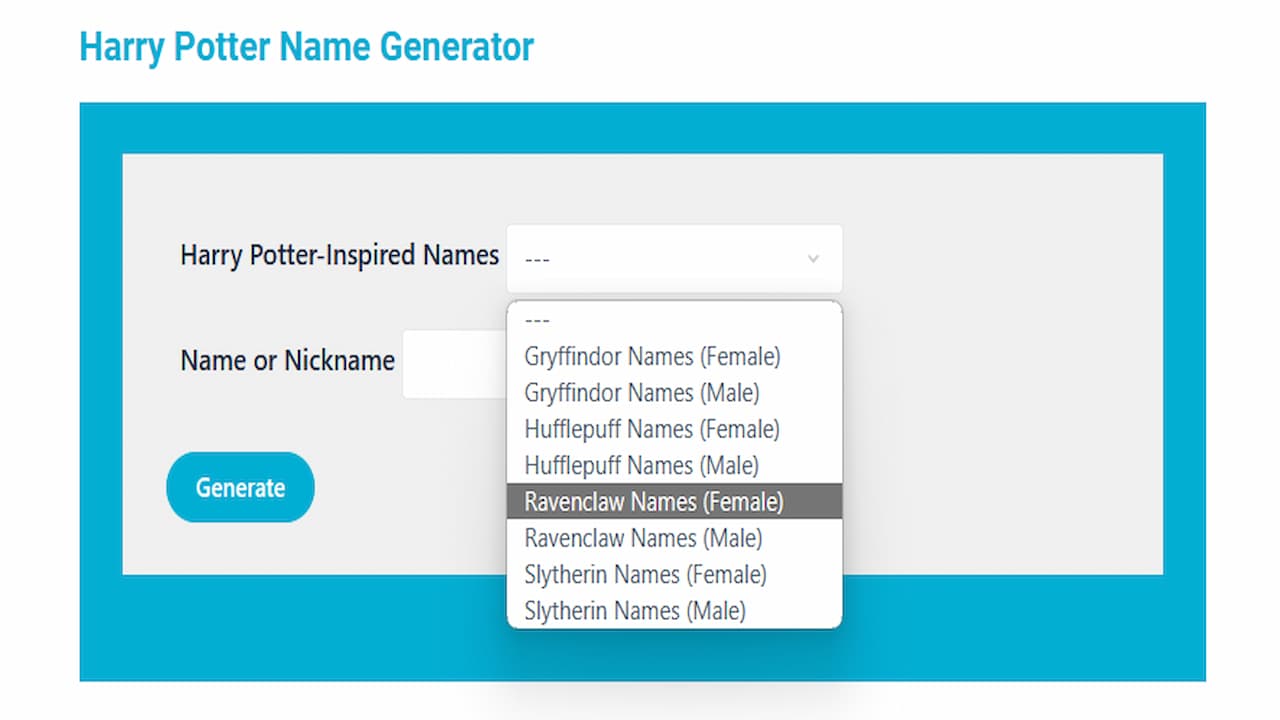The width and height of the screenshot is (1280, 720).
Task: Pick Ravenclaw Names (Male) option
Action: [643, 538]
